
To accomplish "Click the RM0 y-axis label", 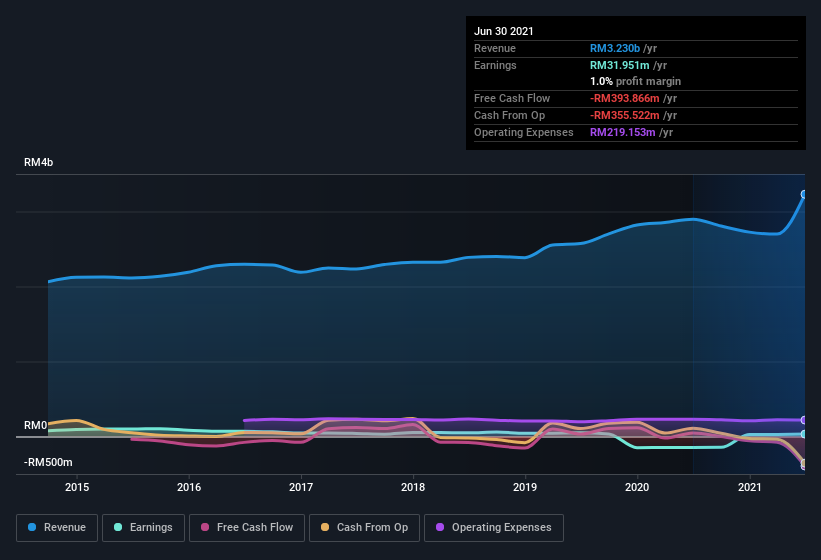I will pos(36,425).
